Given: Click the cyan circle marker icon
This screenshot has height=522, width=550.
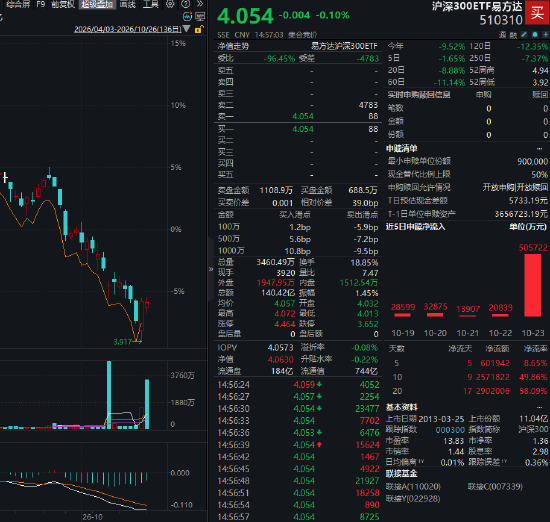Looking at the screenshot, I should click(x=535, y=34).
